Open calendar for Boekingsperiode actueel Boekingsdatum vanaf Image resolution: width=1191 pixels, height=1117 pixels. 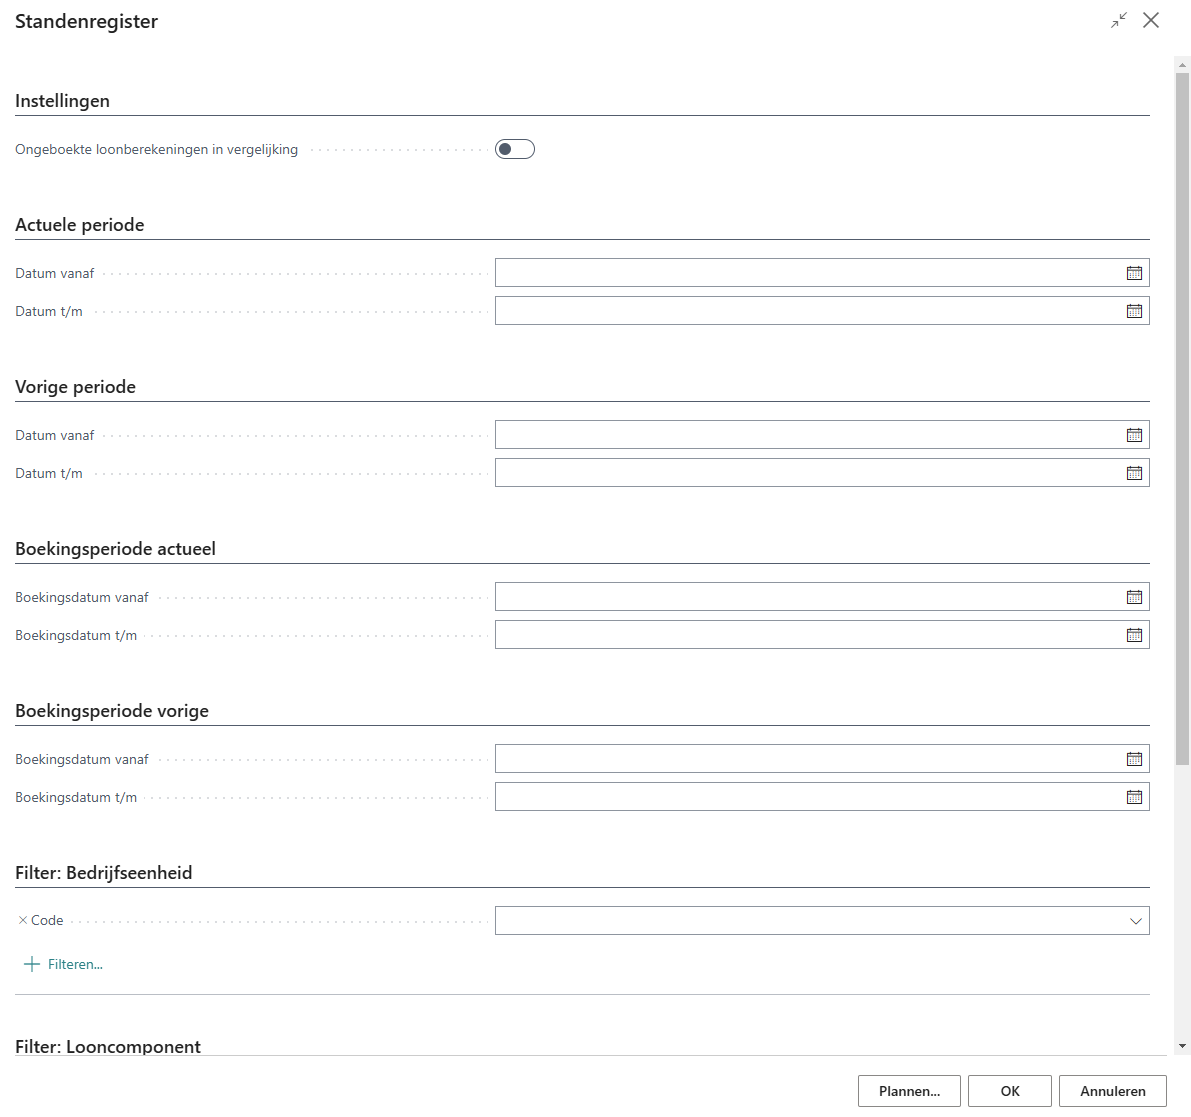[1134, 597]
